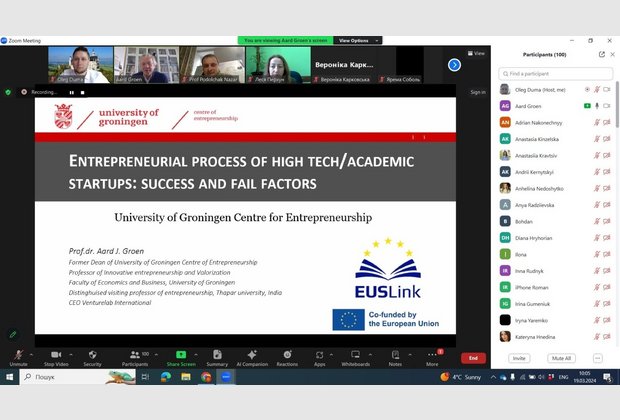This screenshot has height=420, width=620.
Task: Click the ENG language indicator
Action: coord(563,377)
